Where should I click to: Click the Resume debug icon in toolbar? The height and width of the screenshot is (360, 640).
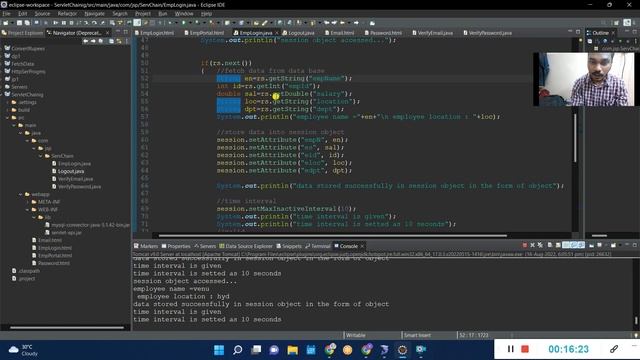[x=56, y=23]
